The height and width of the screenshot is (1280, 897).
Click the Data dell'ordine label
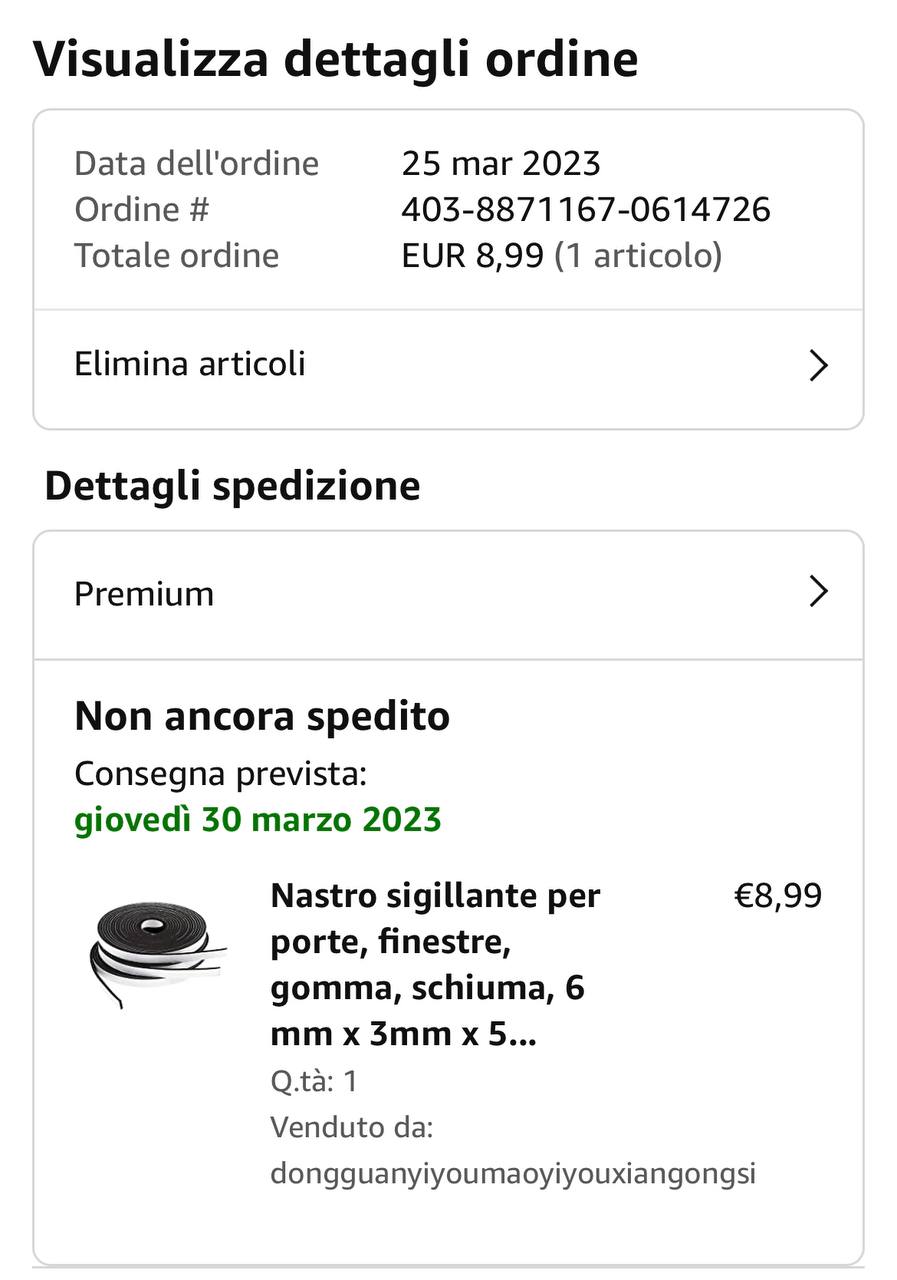click(x=196, y=164)
